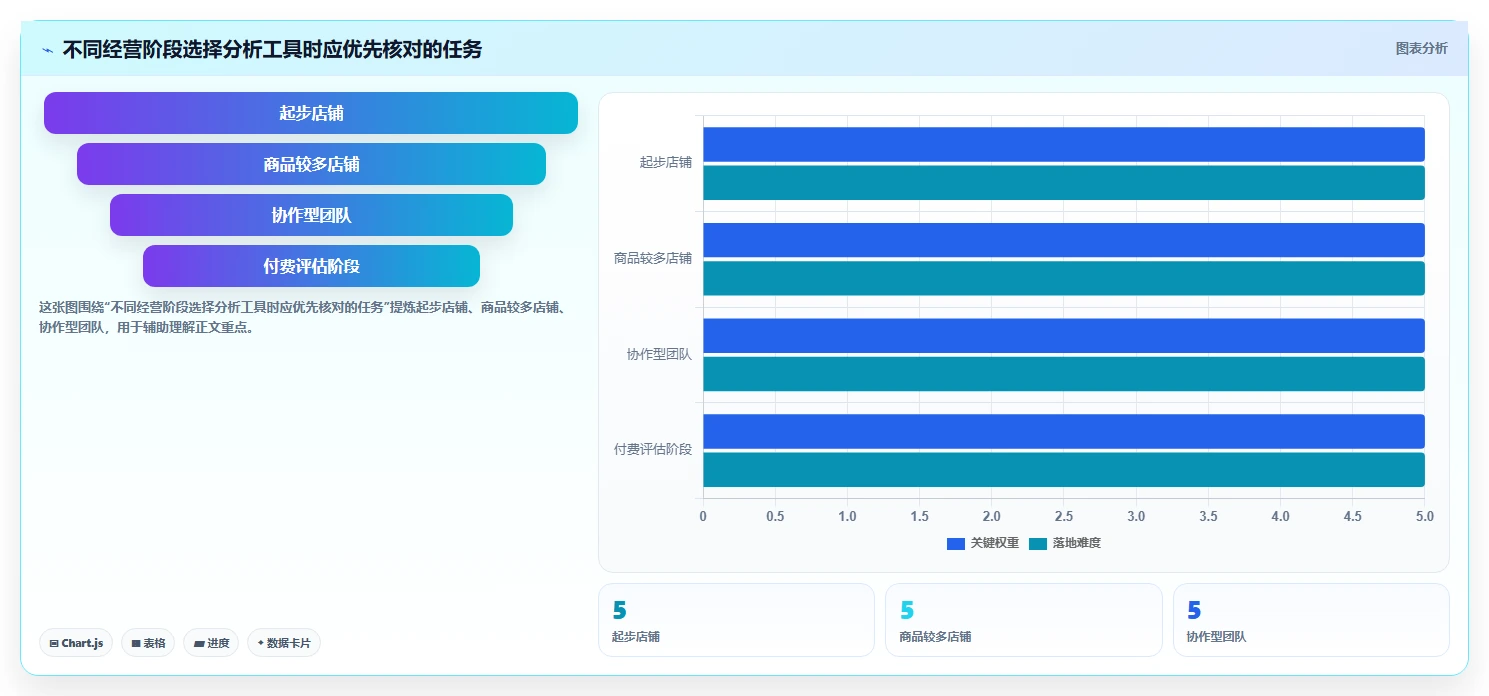Click the 协作型团队 y-axis label
The width and height of the screenshot is (1489, 696).
click(659, 354)
